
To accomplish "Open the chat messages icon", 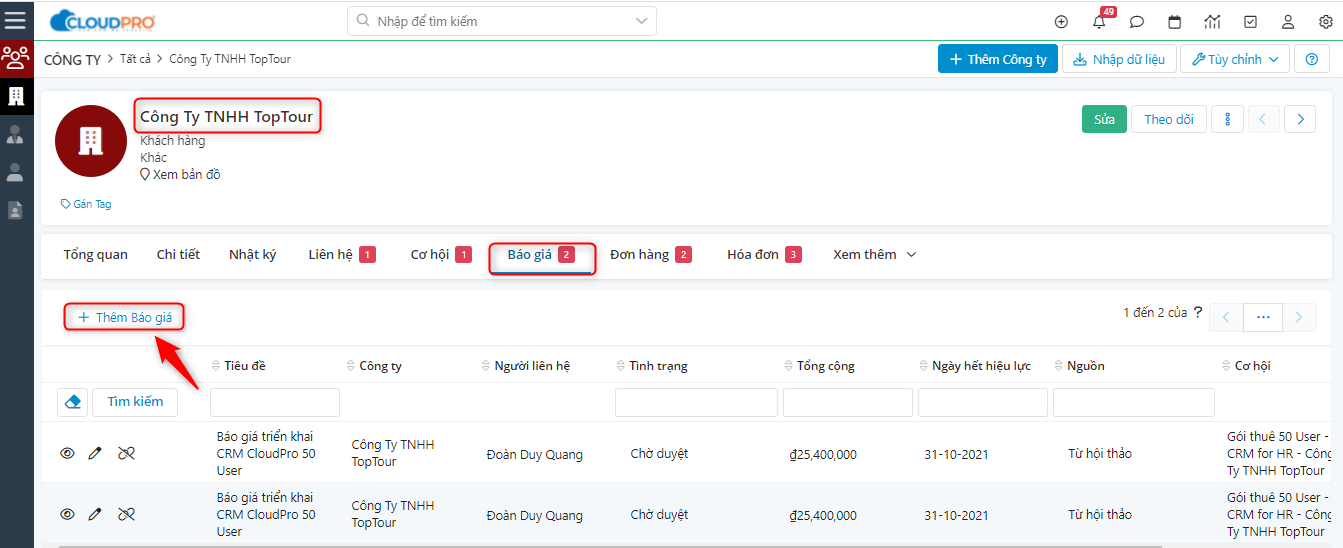I will coord(1136,22).
